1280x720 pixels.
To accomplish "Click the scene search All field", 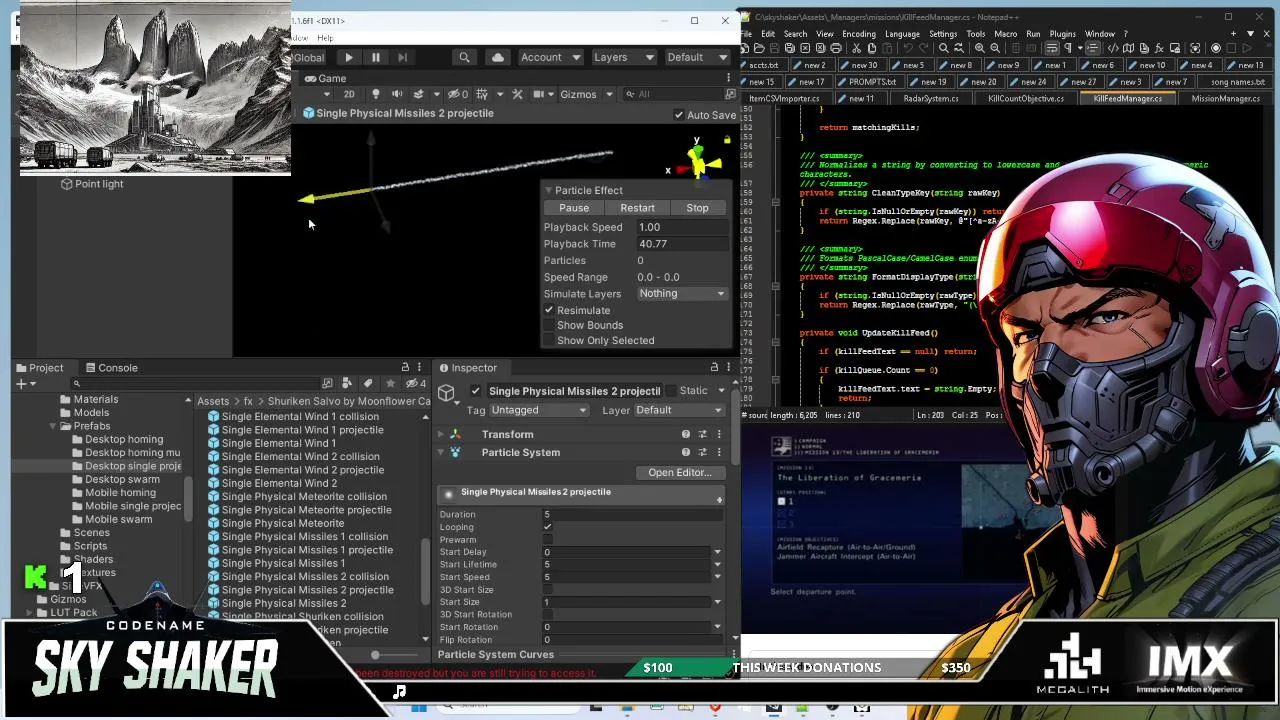I will (x=675, y=94).
